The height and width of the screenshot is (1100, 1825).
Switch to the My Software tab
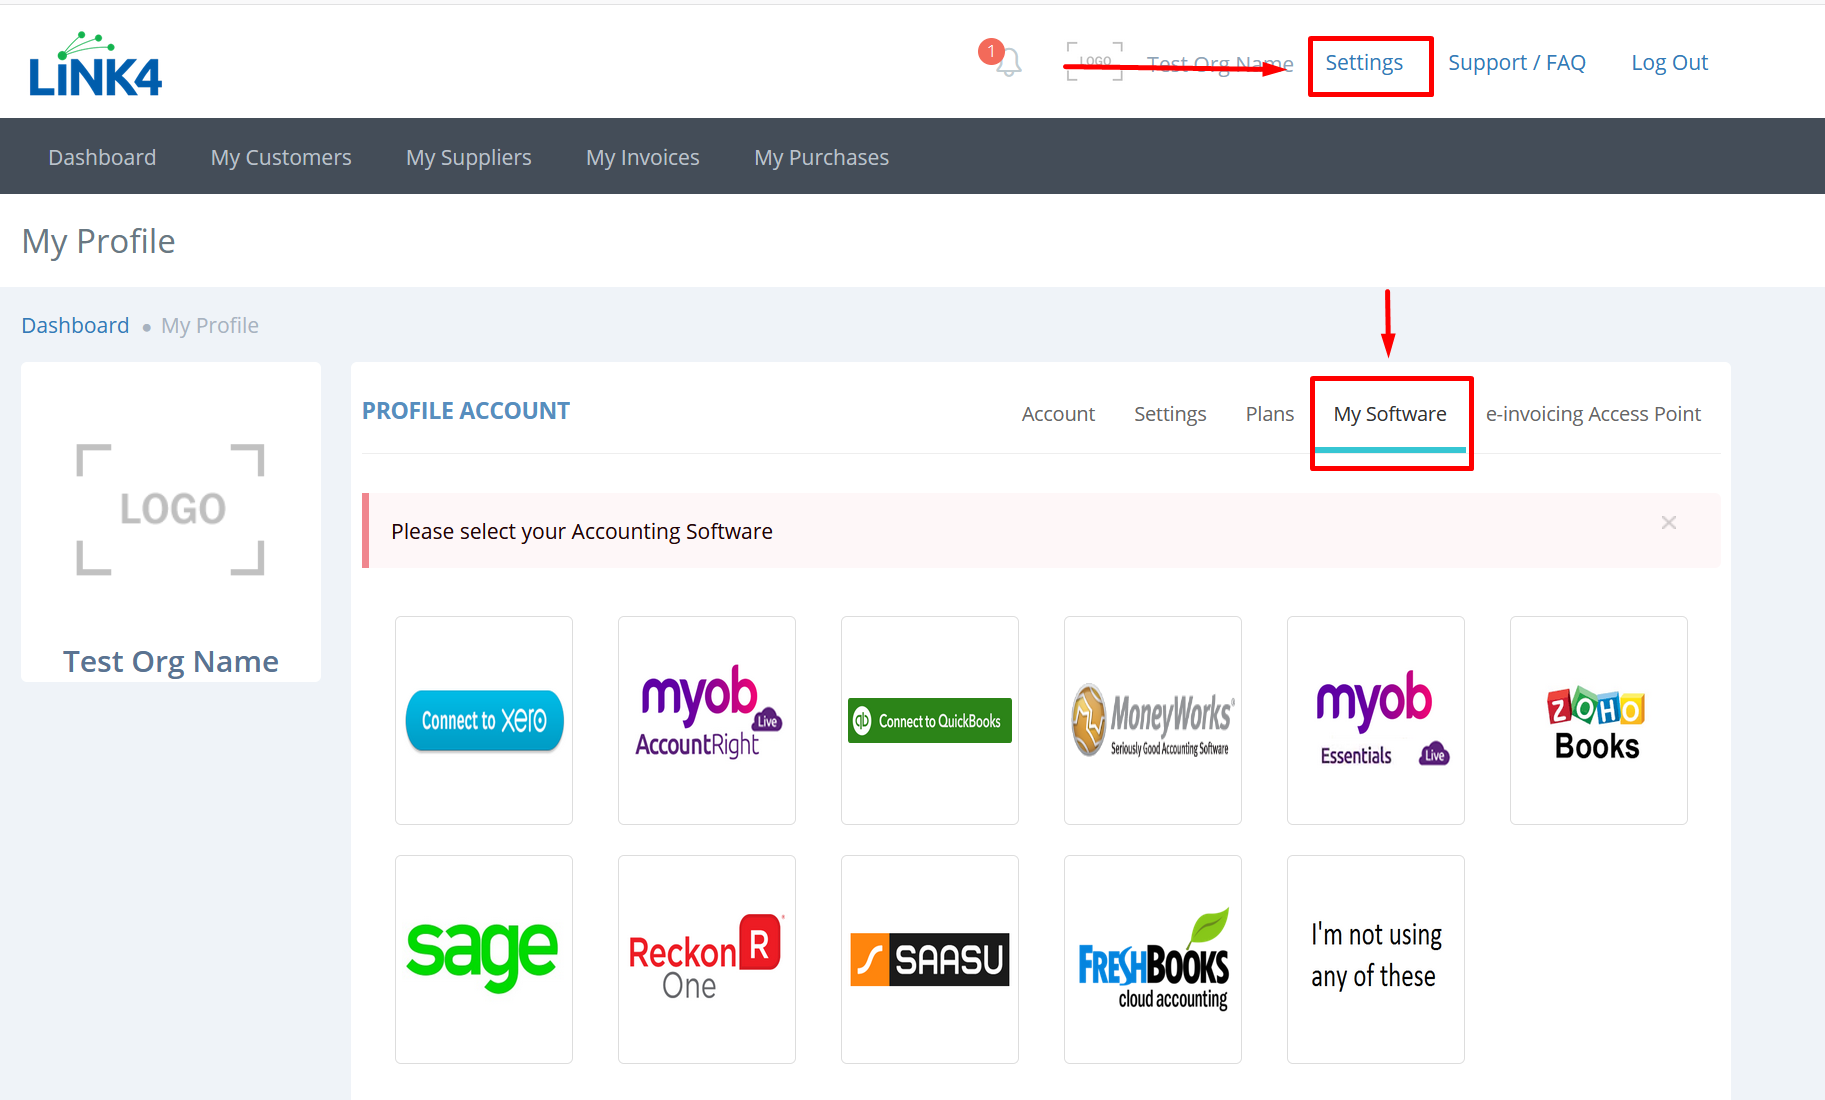[x=1390, y=414]
